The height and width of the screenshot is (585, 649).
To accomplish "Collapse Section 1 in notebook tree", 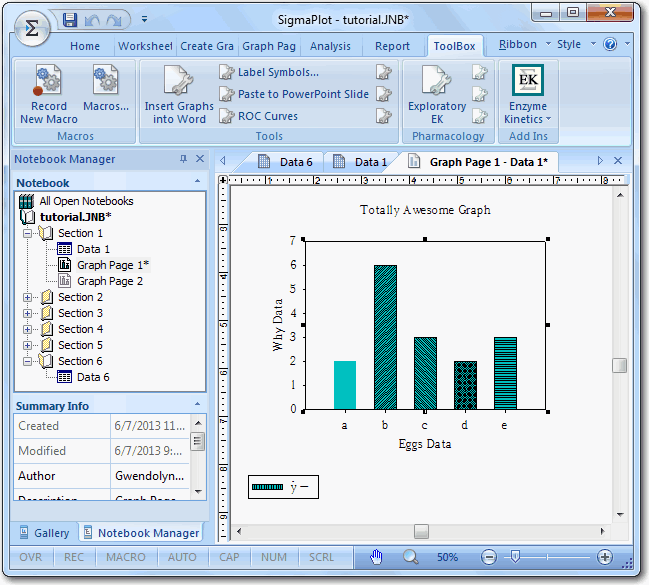I will 27,233.
